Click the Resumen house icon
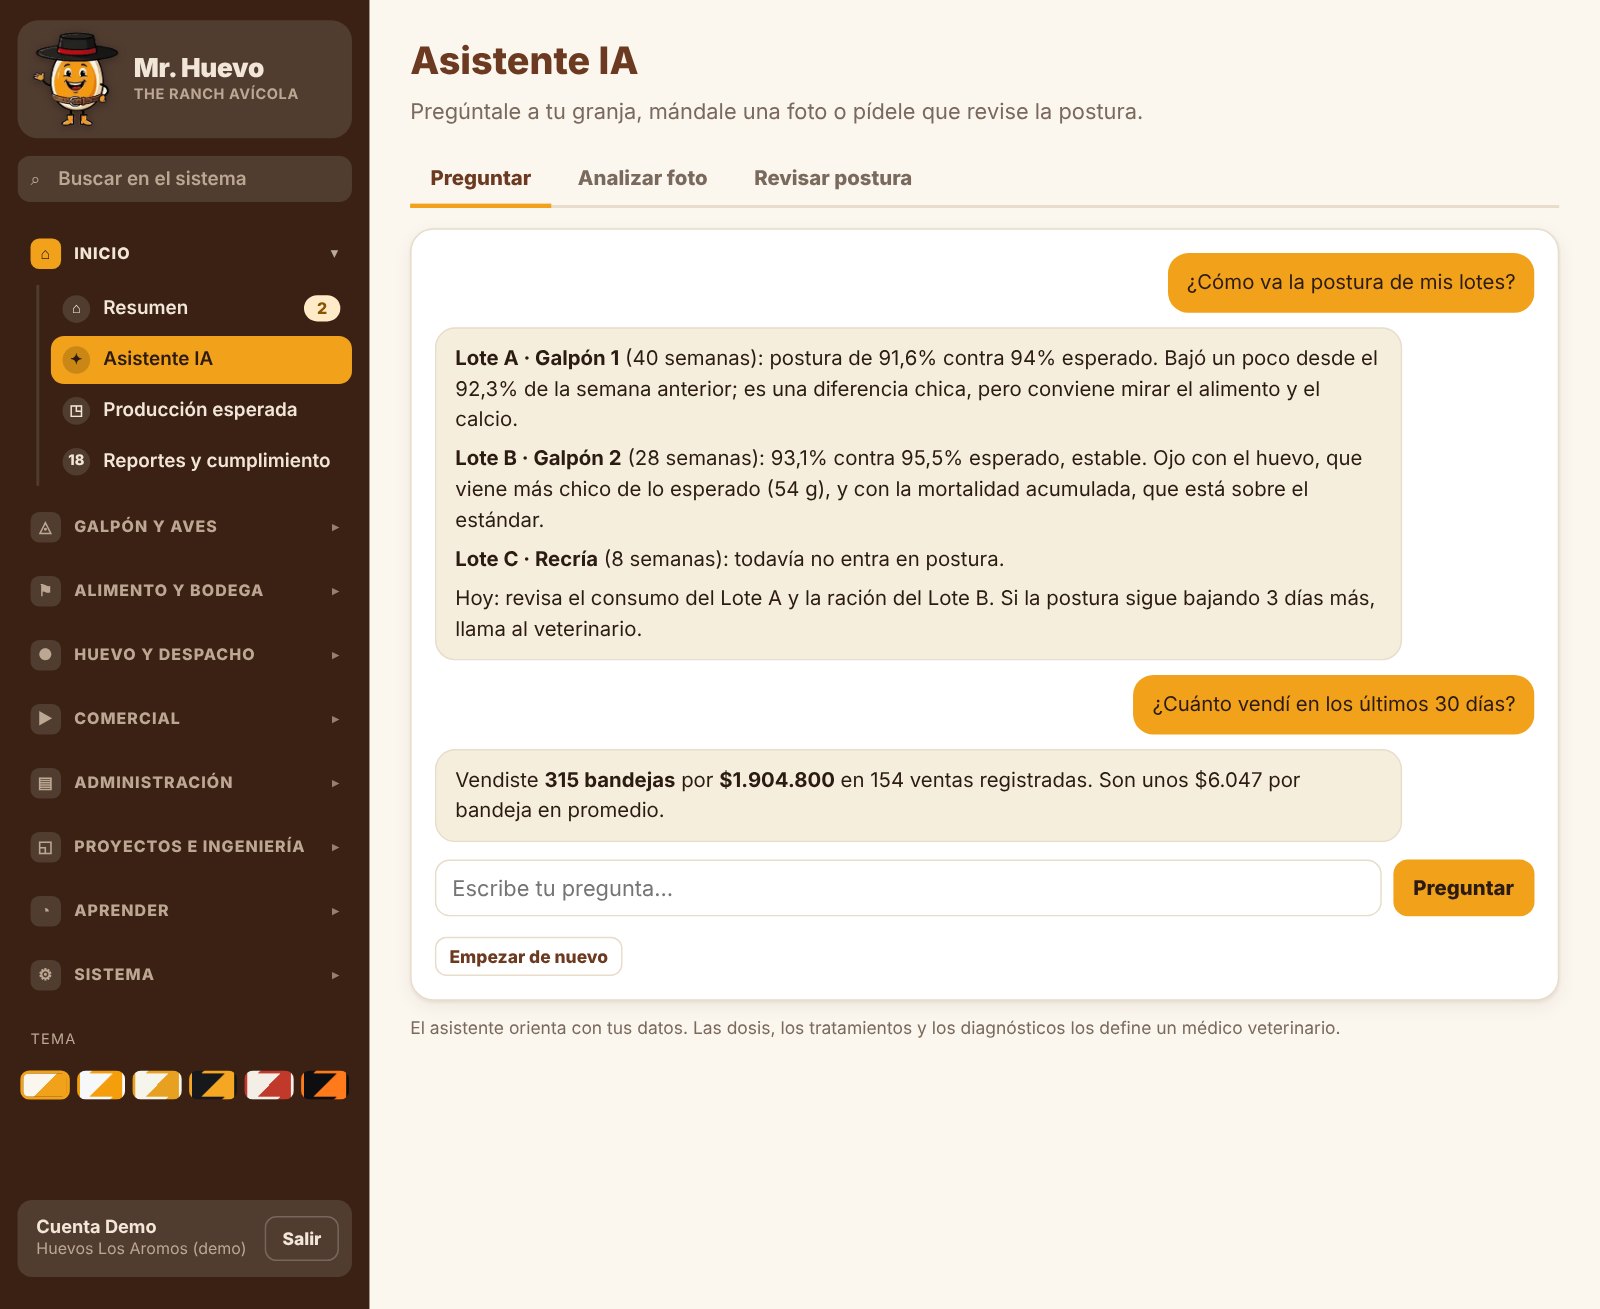The image size is (1600, 1309). (x=77, y=308)
